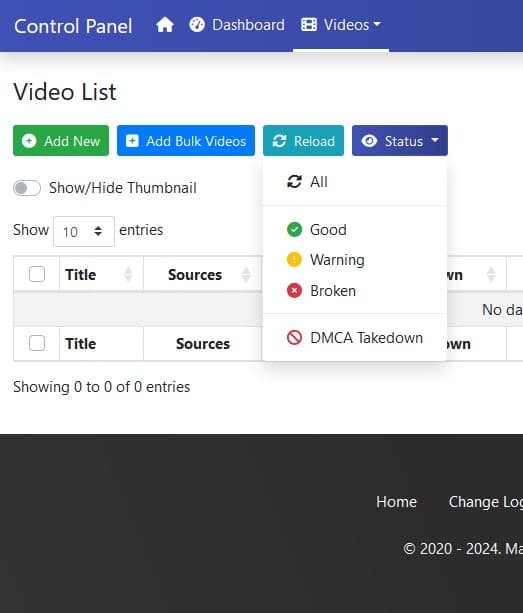Check the select-all box in table footer
This screenshot has height=613, width=523.
37,343
